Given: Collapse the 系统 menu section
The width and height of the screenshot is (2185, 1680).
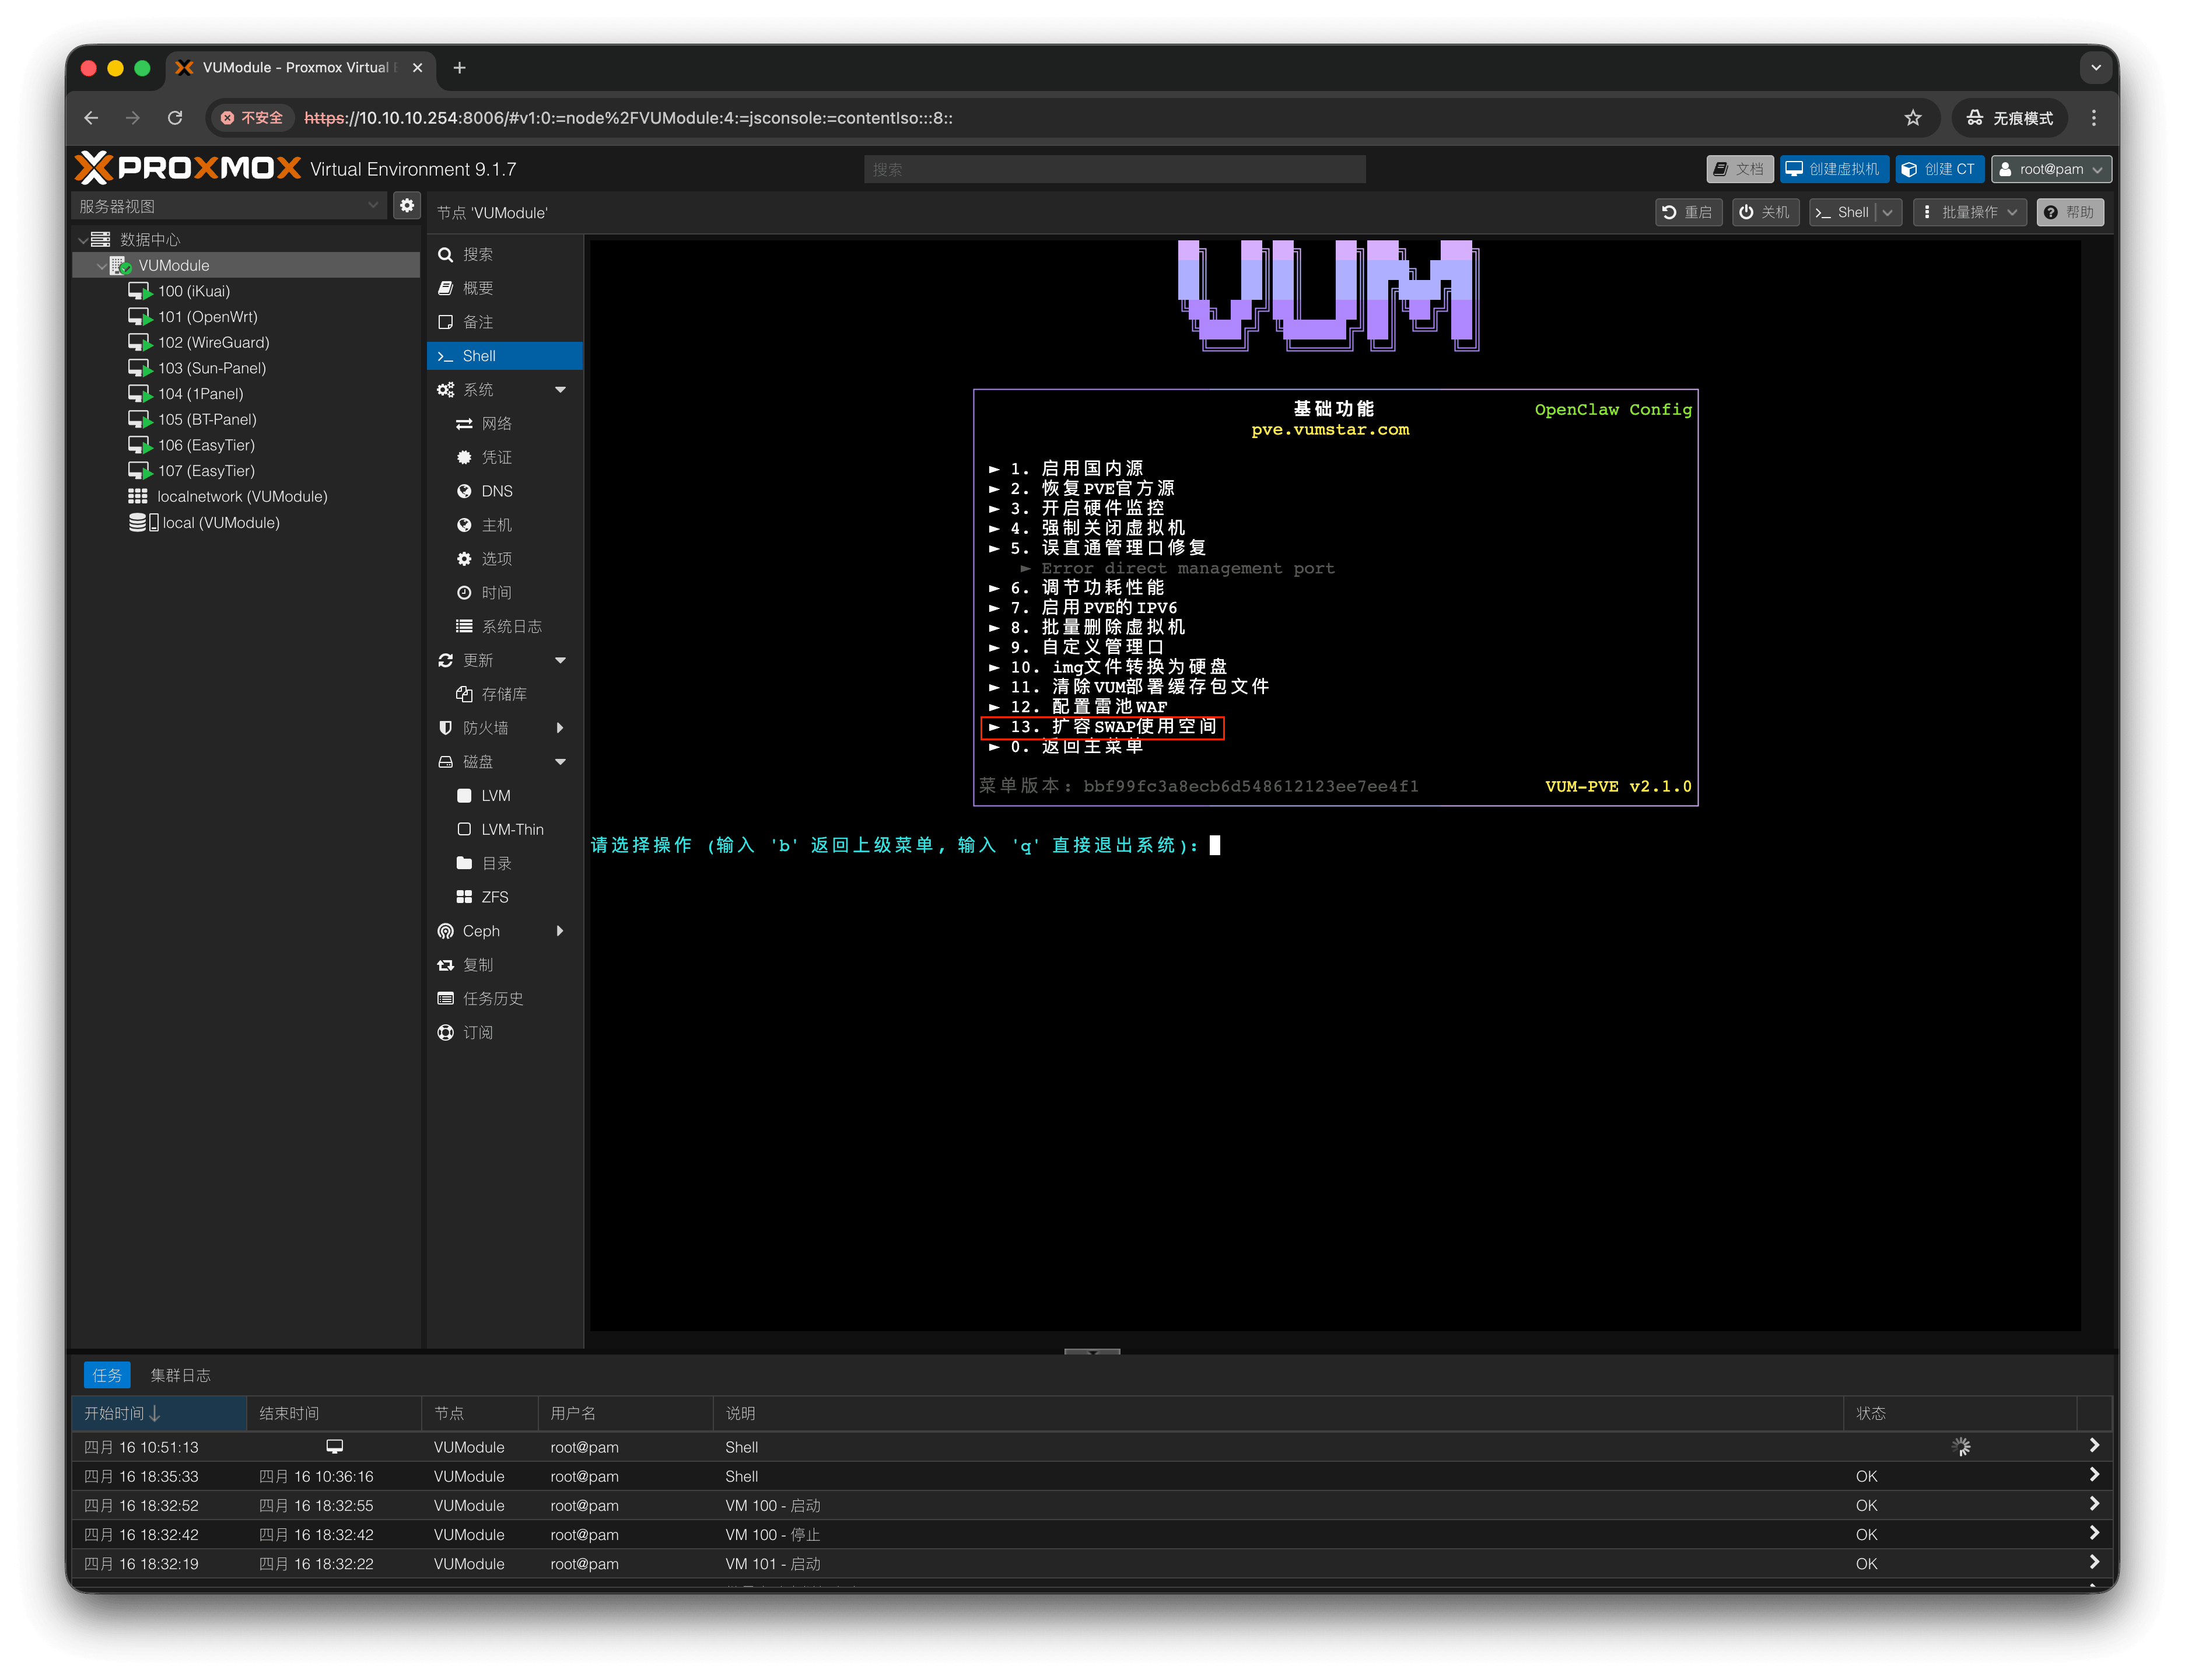Looking at the screenshot, I should pos(560,390).
